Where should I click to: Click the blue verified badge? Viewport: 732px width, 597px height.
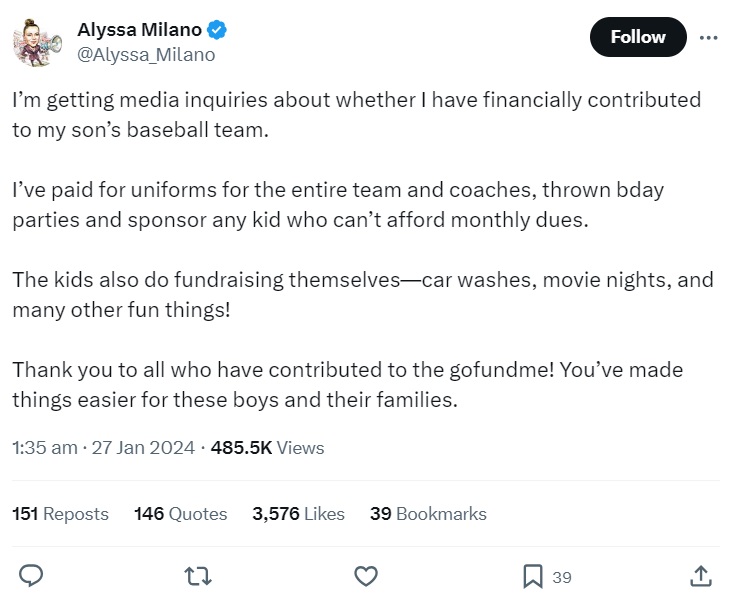coord(218,30)
